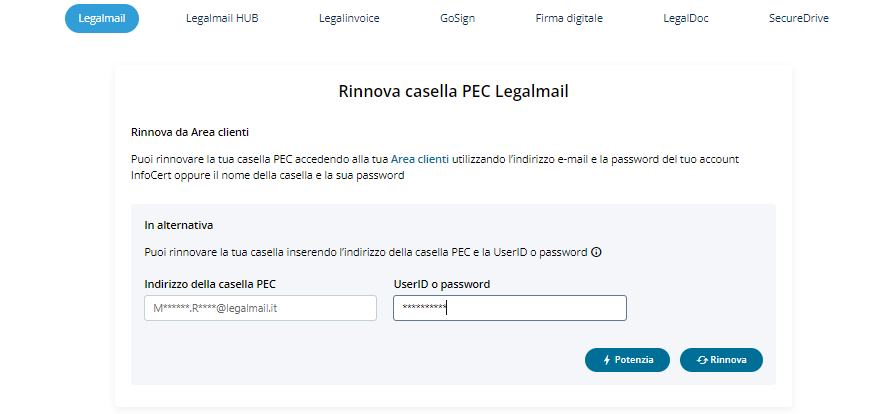
Task: Select the SecureDrive tab
Action: click(x=799, y=18)
